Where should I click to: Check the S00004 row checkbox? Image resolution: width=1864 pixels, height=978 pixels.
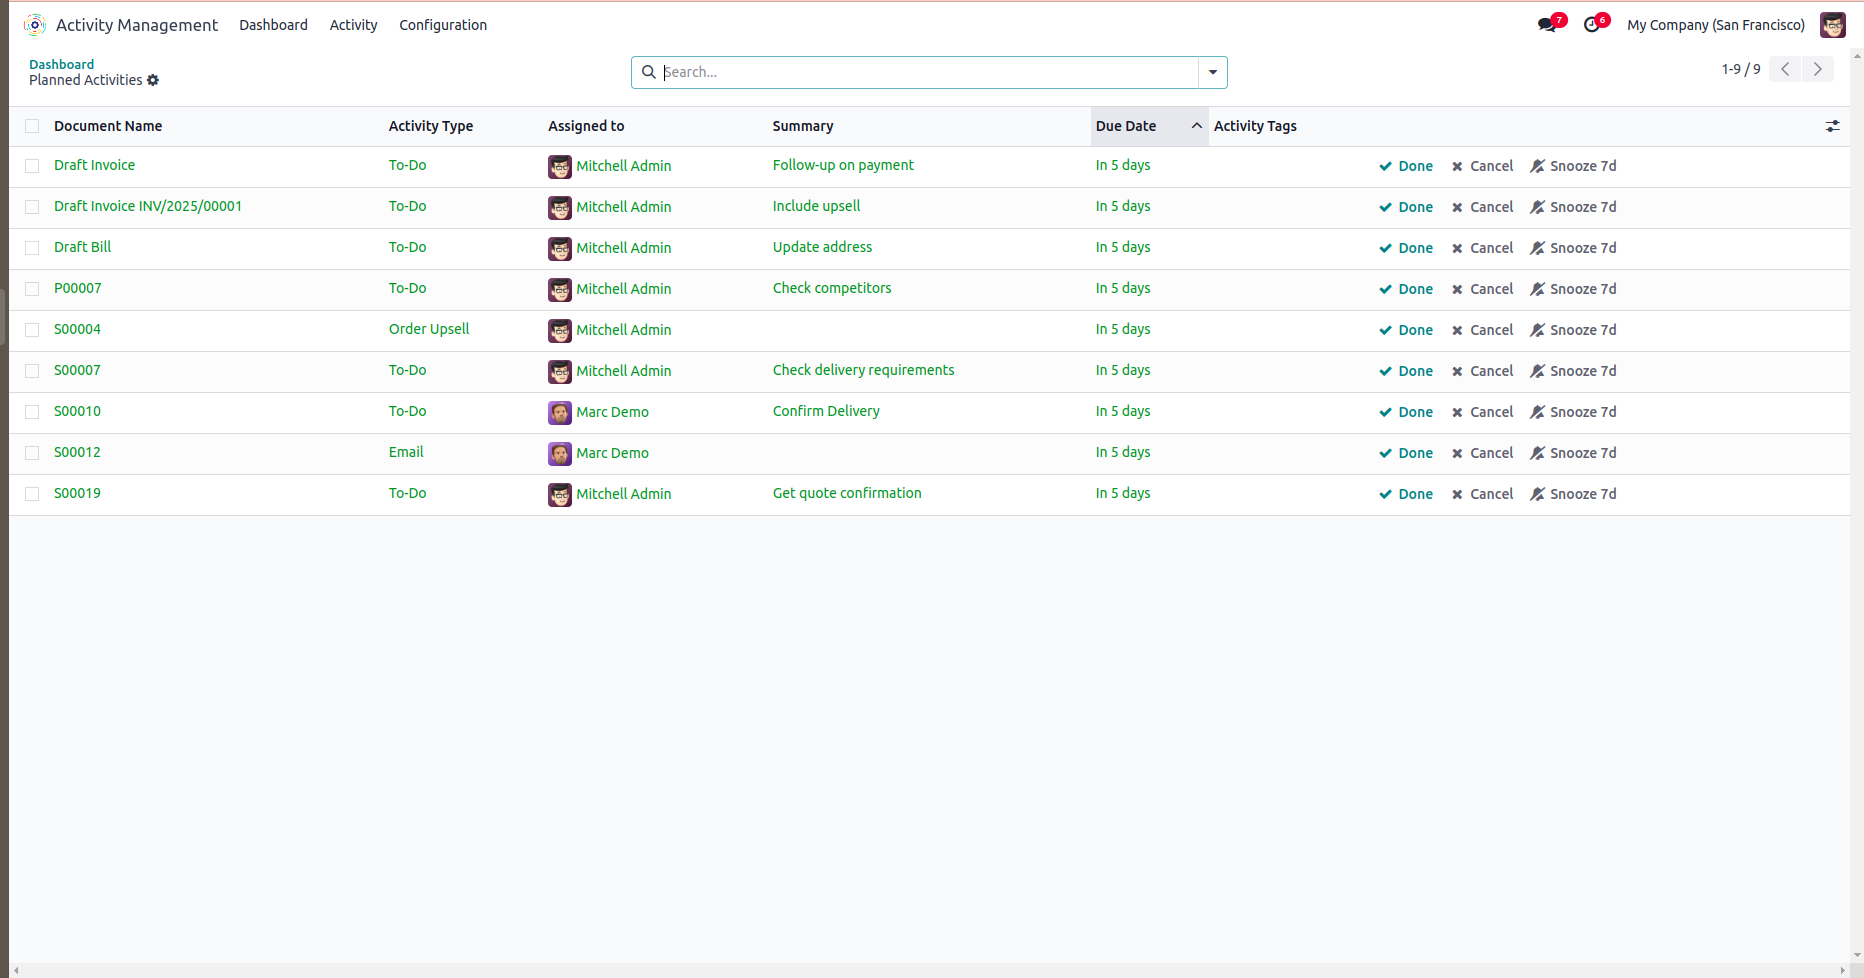(32, 330)
